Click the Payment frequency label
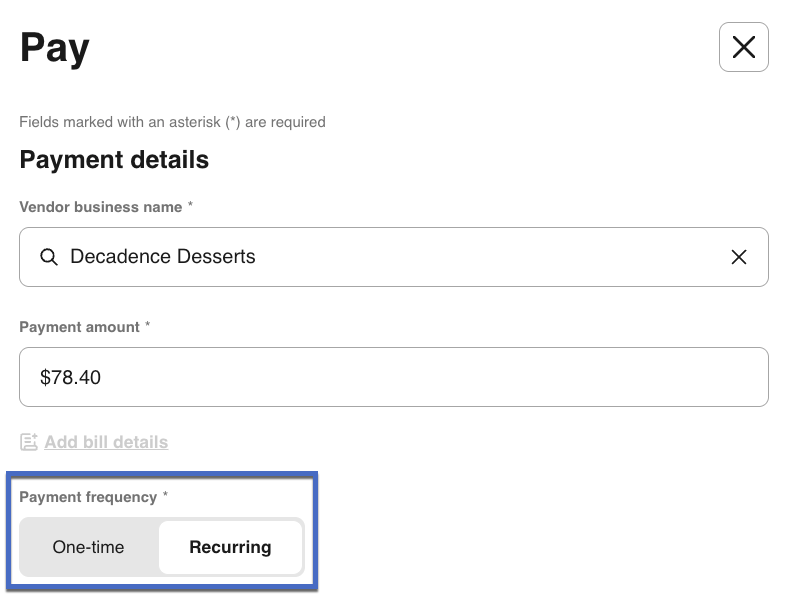The image size is (795, 596). pyautogui.click(x=88, y=497)
